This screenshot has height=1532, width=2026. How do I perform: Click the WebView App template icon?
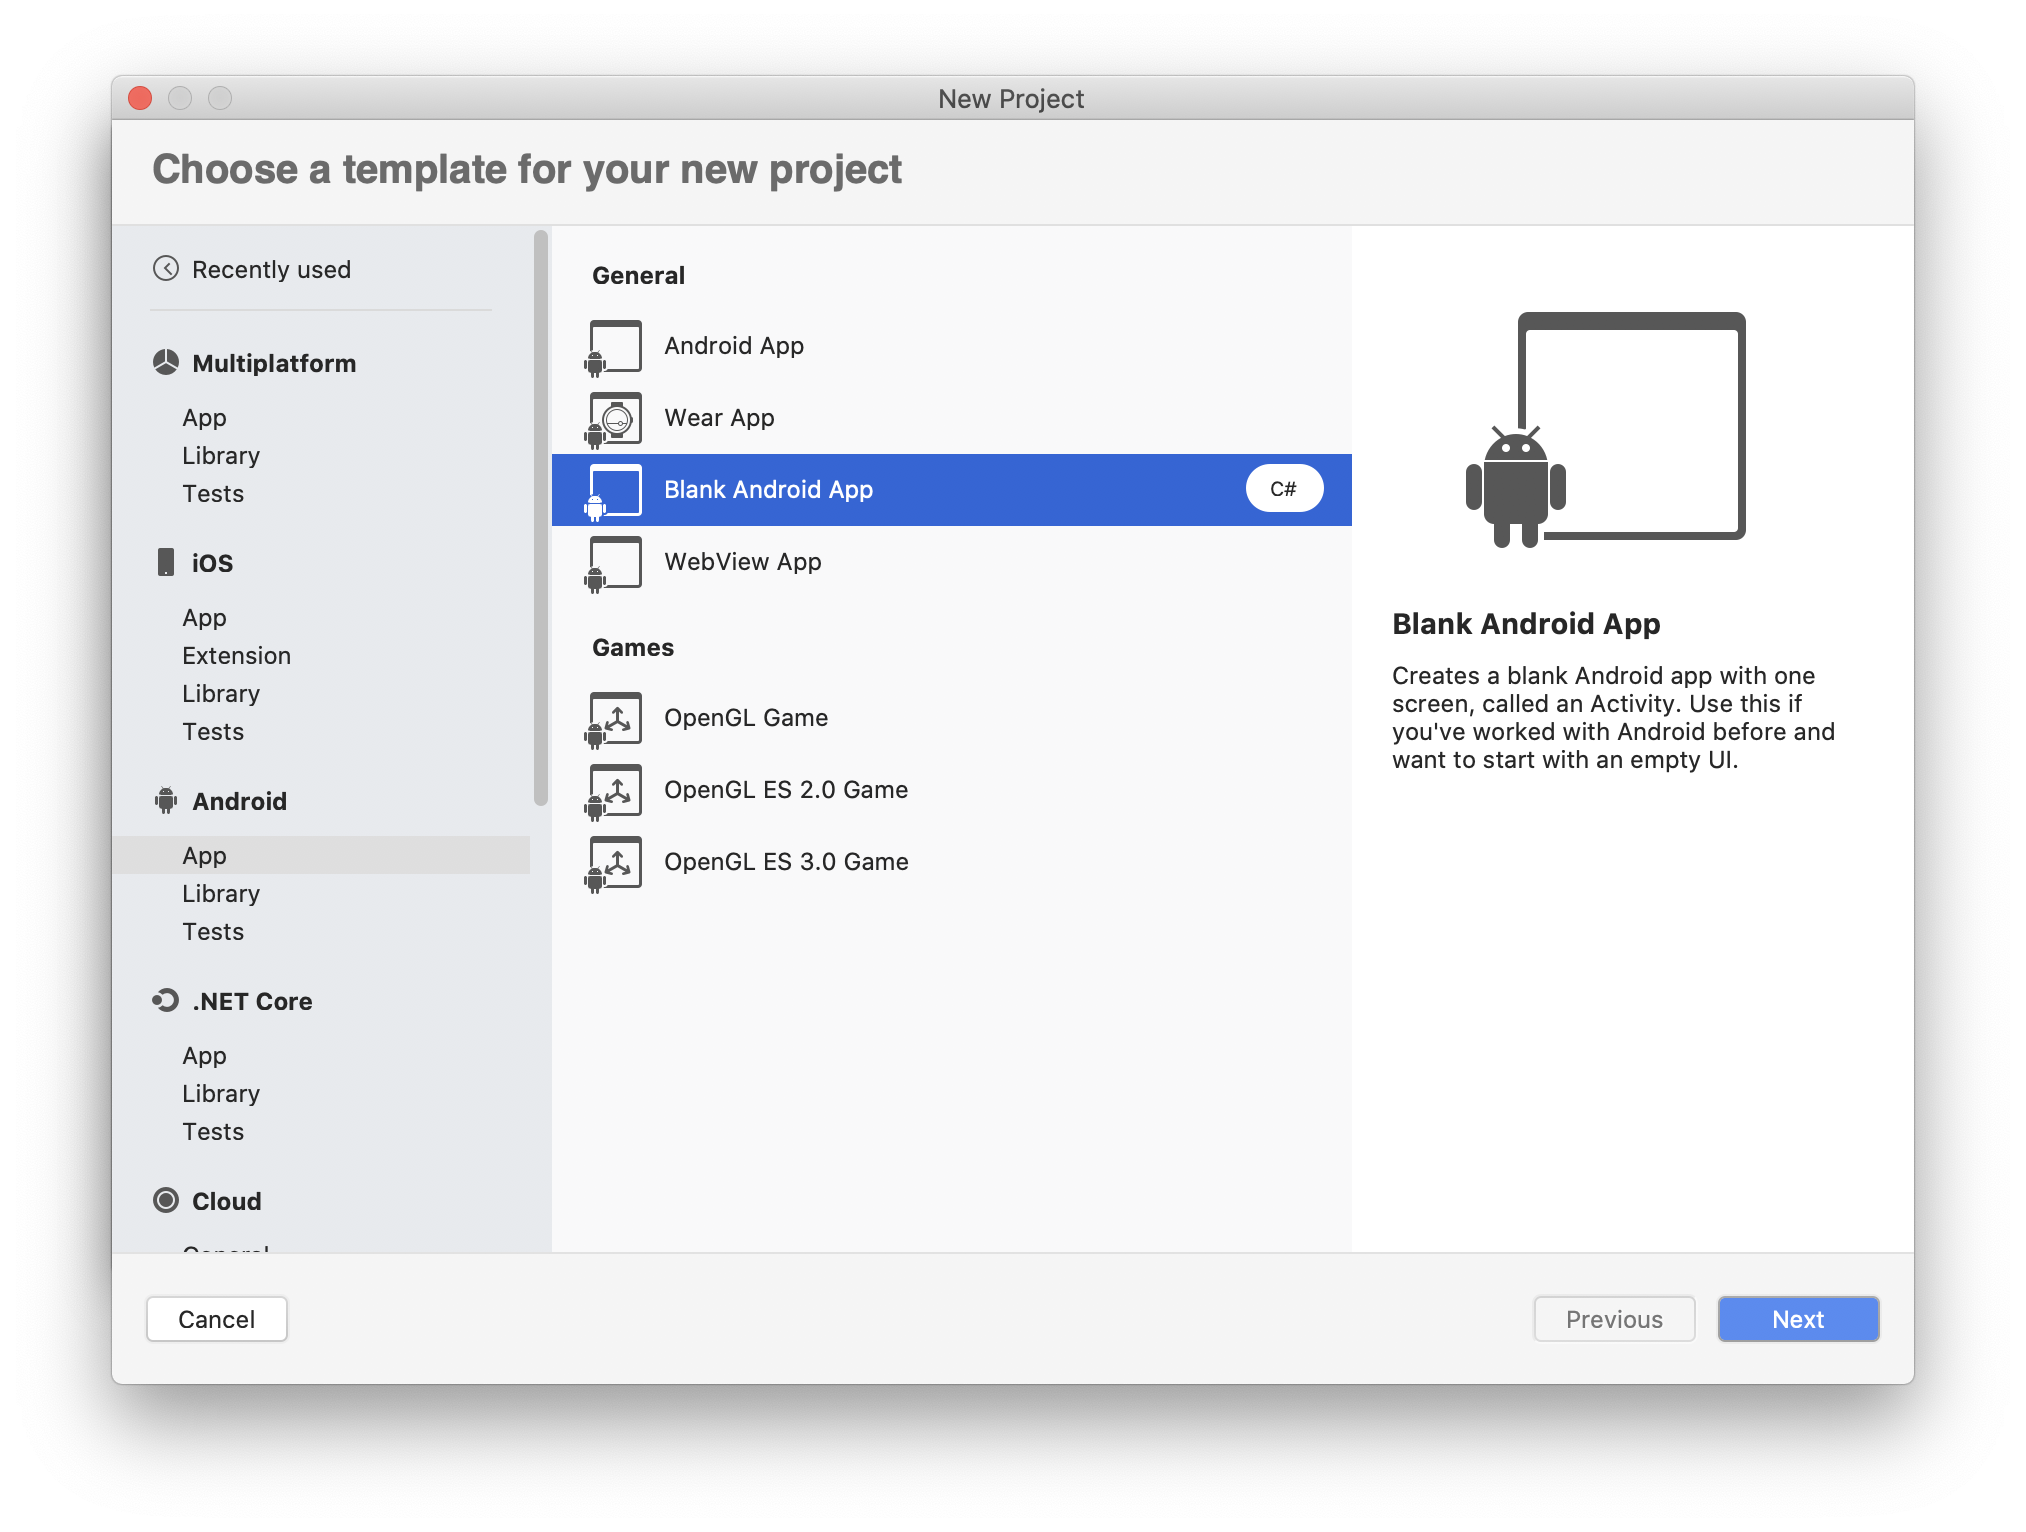click(x=614, y=563)
